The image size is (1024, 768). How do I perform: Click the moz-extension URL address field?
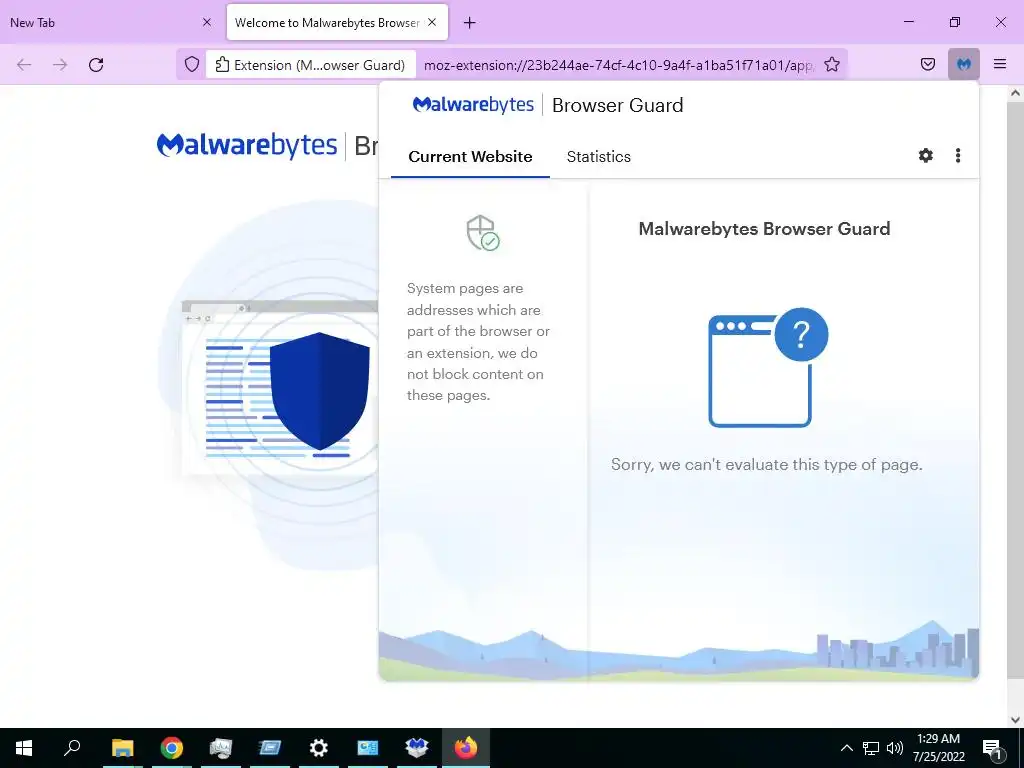(x=618, y=65)
